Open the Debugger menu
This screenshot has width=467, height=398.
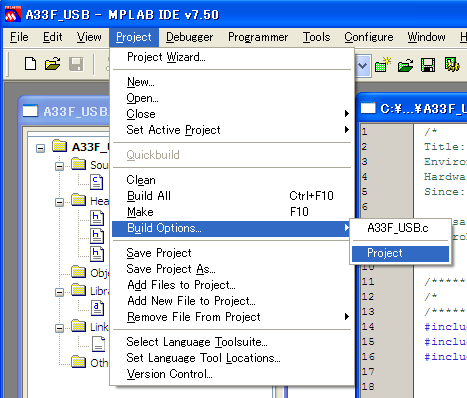(189, 37)
